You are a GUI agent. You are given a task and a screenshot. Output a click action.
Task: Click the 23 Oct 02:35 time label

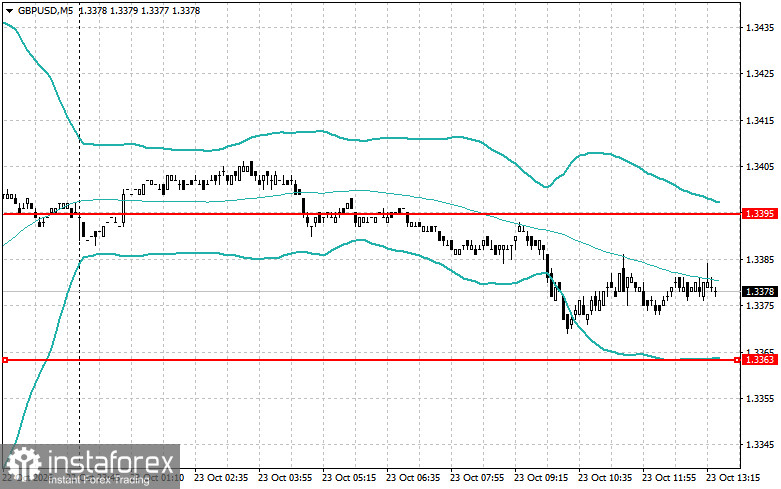coord(221,478)
